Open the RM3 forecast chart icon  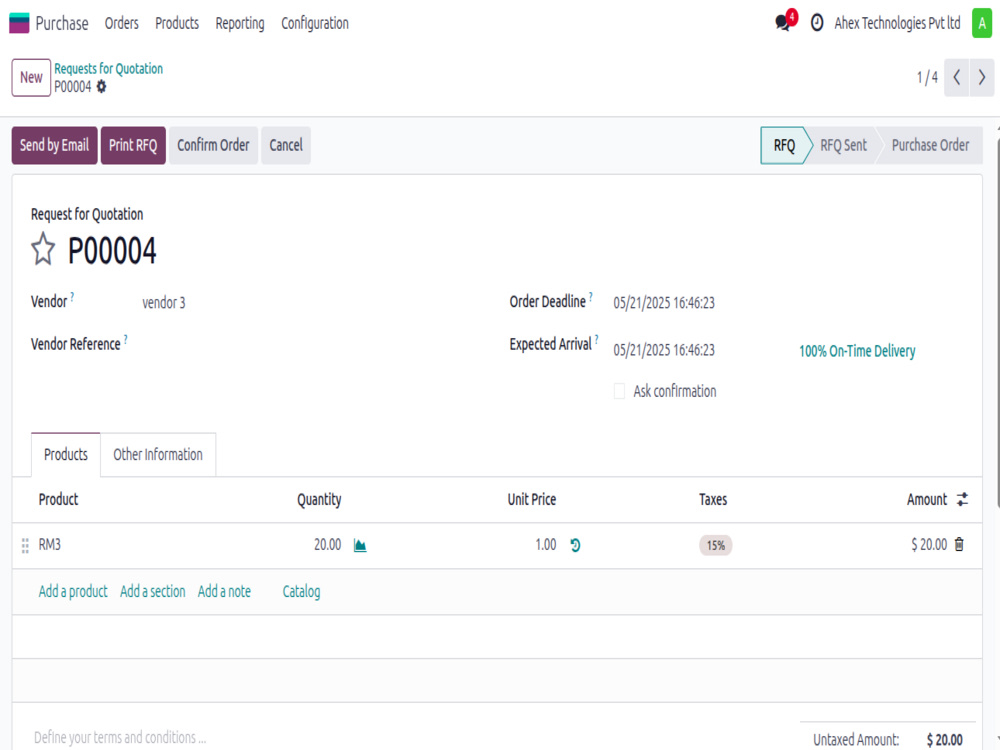click(x=360, y=545)
